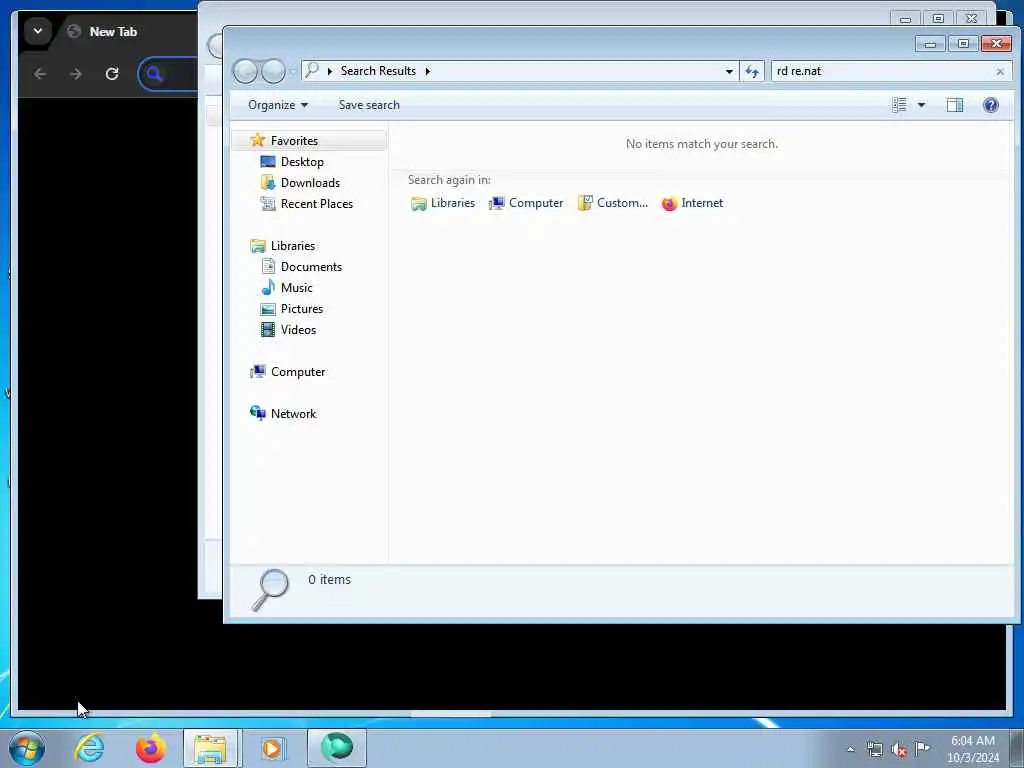Open Explorer help icon

(991, 105)
